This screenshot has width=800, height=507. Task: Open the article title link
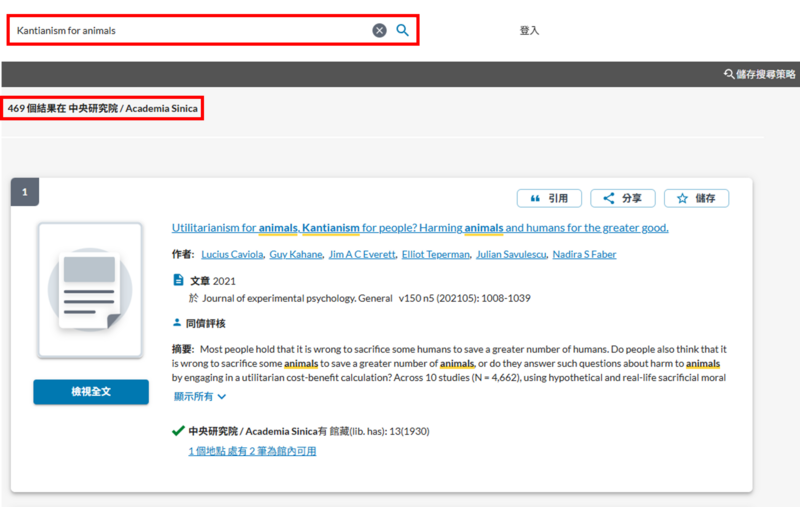tap(420, 228)
